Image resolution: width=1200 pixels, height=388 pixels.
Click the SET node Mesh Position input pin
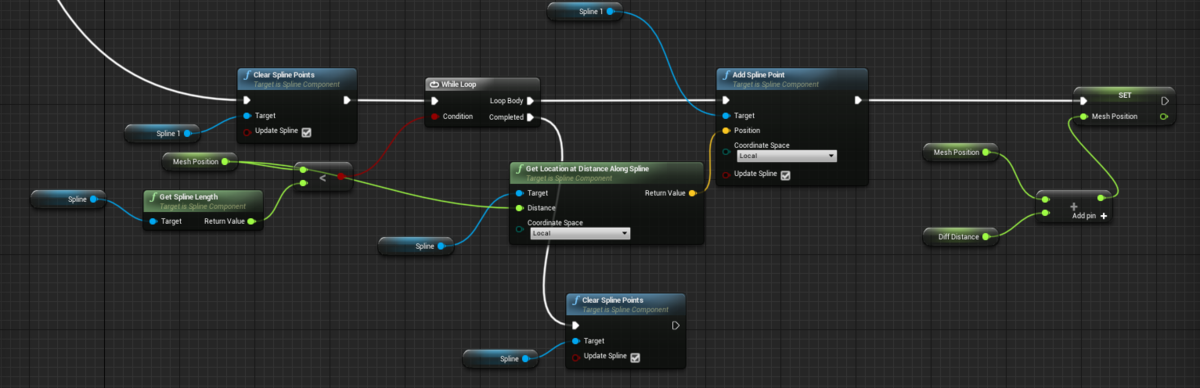coord(1083,116)
